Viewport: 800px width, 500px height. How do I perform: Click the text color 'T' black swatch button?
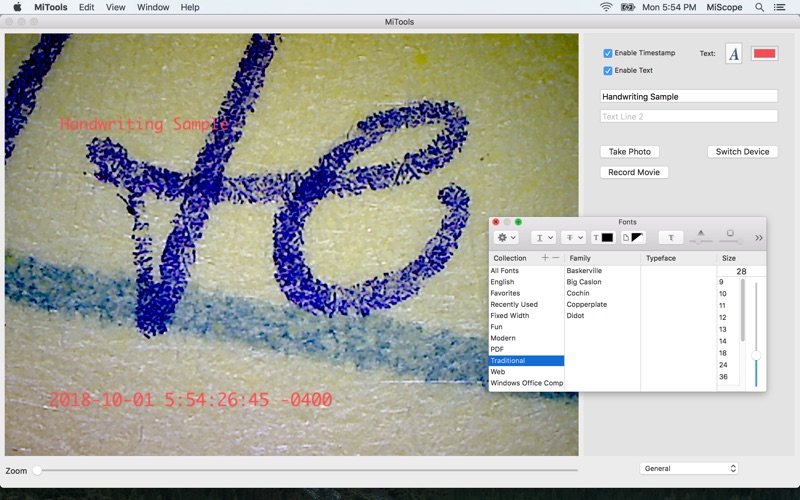602,238
